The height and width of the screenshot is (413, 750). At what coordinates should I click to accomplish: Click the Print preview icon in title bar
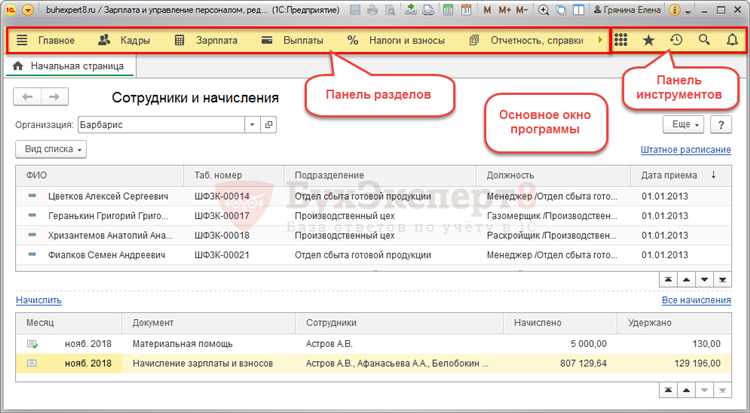pos(390,10)
